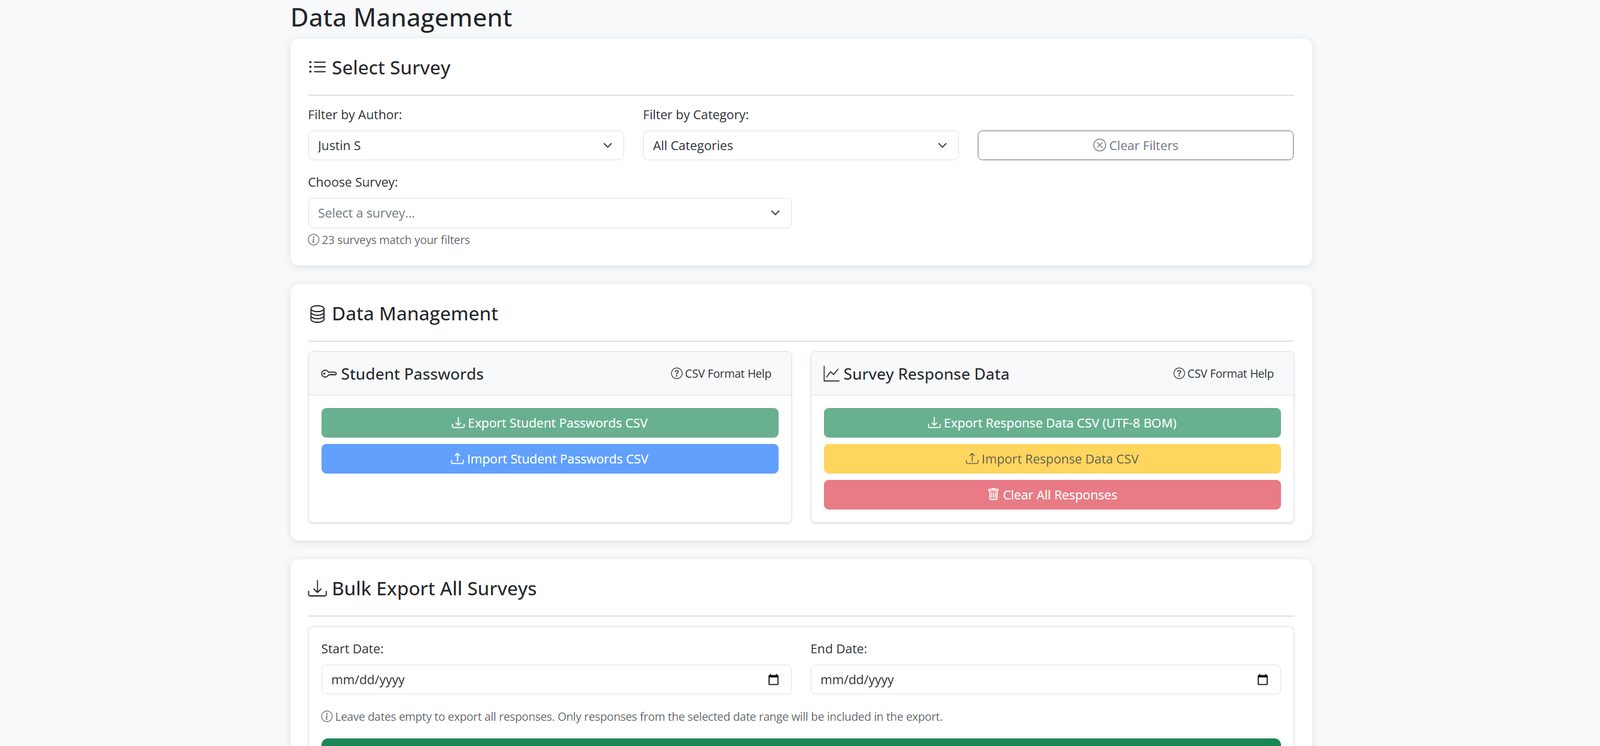Open the Filter by Category dropdown
1600x746 pixels.
point(800,145)
